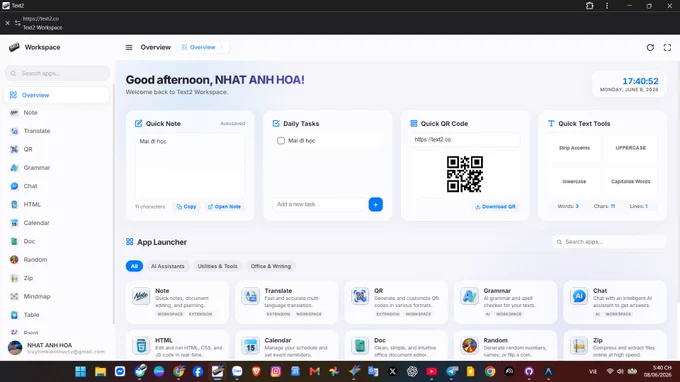The image size is (680, 382).
Task: Open Grammar in the sidebar
Action: (56, 168)
